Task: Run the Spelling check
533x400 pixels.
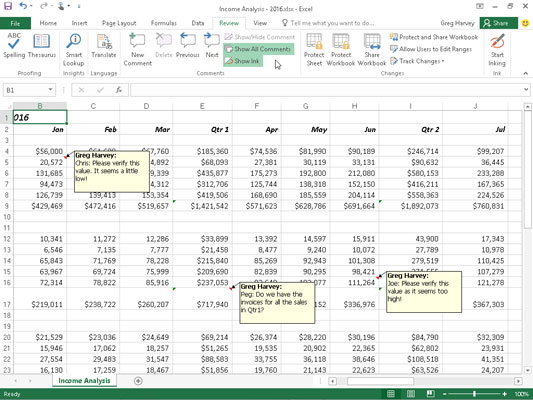Action: tap(14, 45)
